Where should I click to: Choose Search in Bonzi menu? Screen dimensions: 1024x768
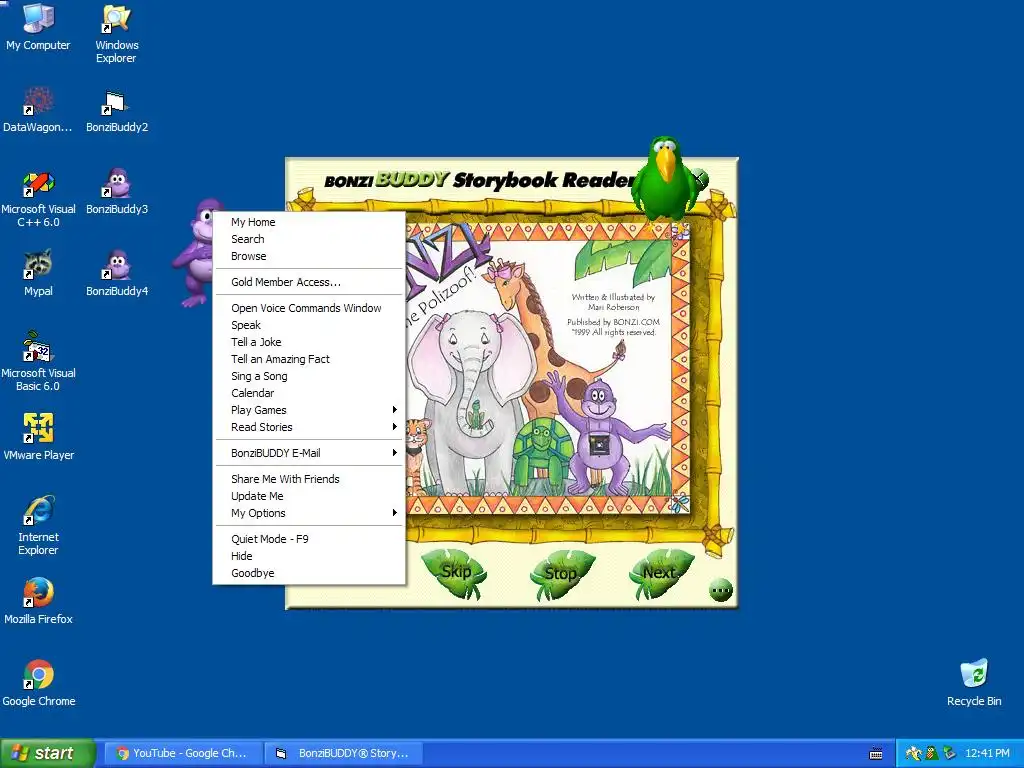[309, 239]
